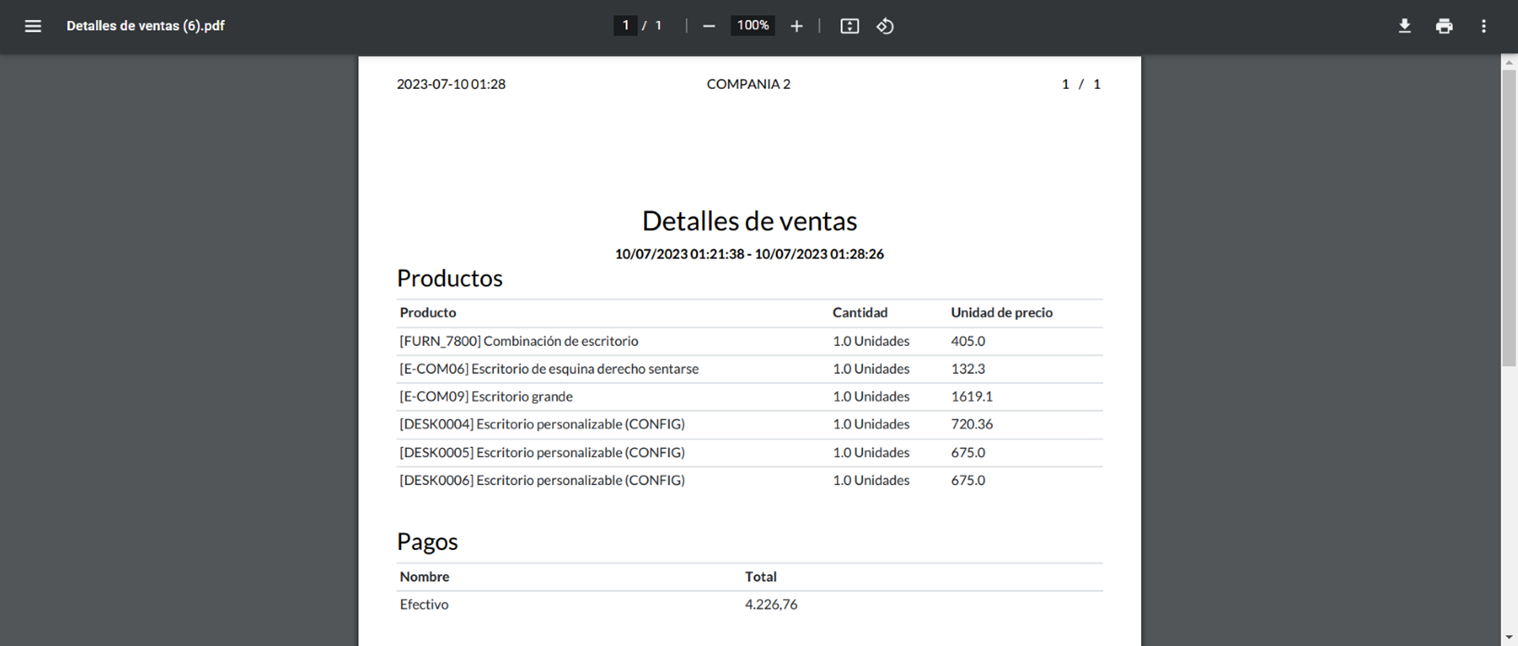Open the three-dot more actions menu
Viewport: 1518px width, 646px height.
point(1483,26)
